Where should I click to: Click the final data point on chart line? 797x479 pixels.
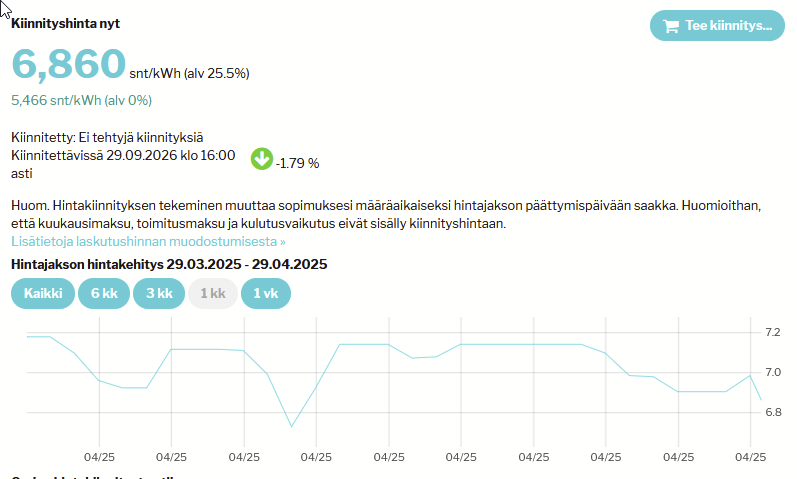click(761, 399)
